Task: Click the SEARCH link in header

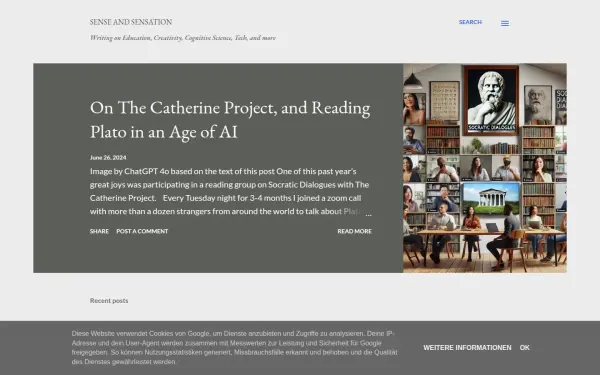Action: click(x=470, y=22)
